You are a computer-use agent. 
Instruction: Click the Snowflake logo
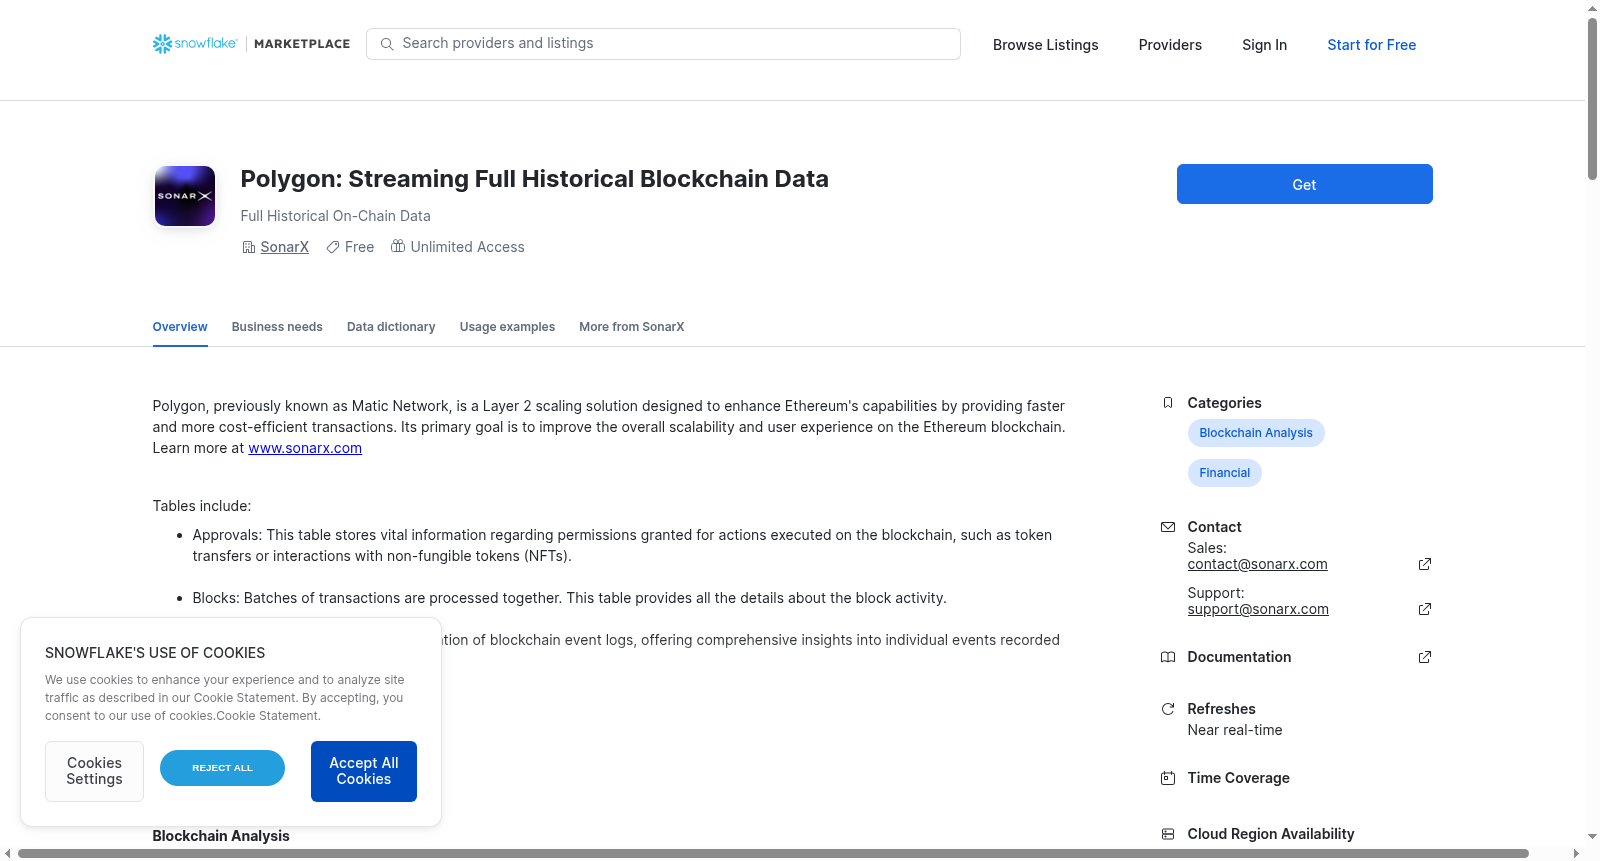(195, 44)
